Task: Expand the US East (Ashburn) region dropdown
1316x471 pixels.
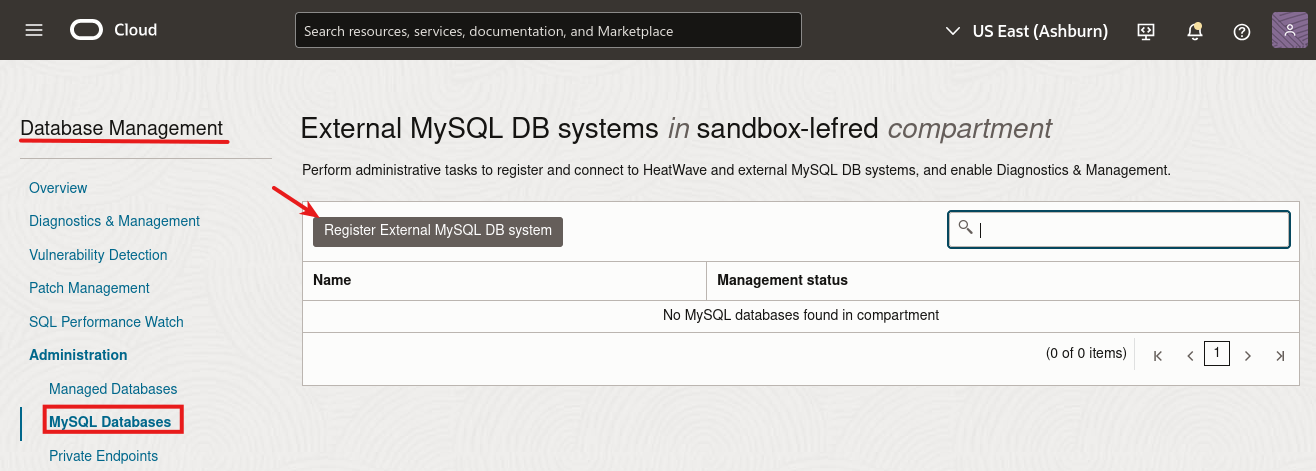Action: [1027, 31]
